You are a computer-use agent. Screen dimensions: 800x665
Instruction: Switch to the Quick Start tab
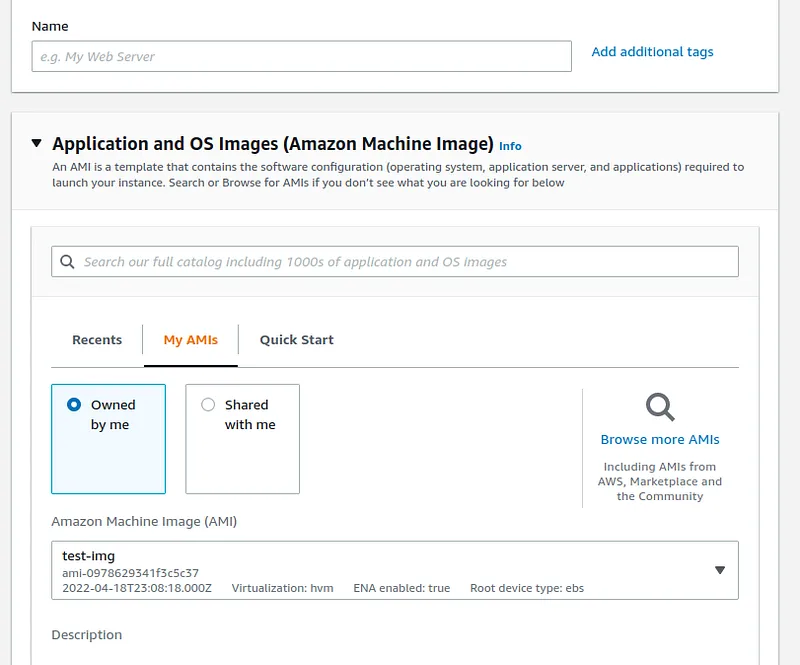pyautogui.click(x=296, y=340)
